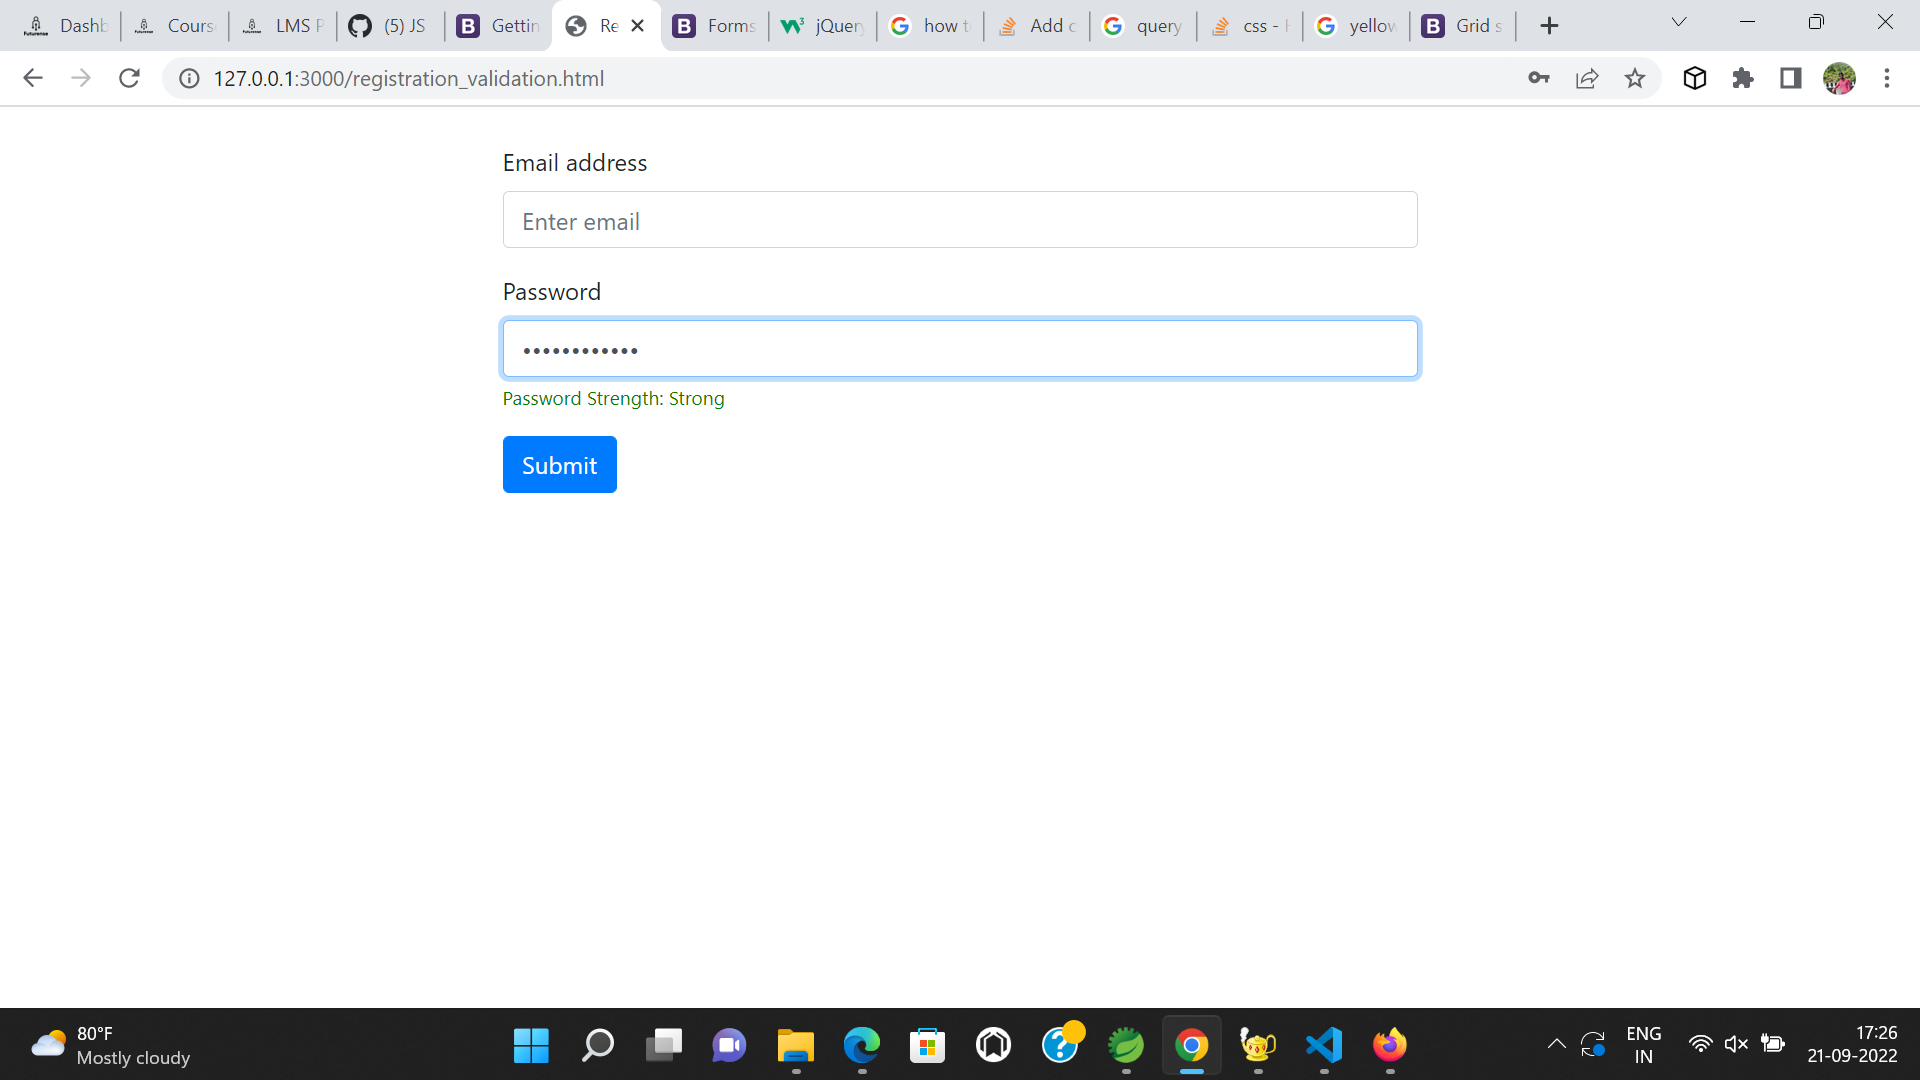The image size is (1920, 1080).
Task: Click the Submit button
Action: point(559,464)
